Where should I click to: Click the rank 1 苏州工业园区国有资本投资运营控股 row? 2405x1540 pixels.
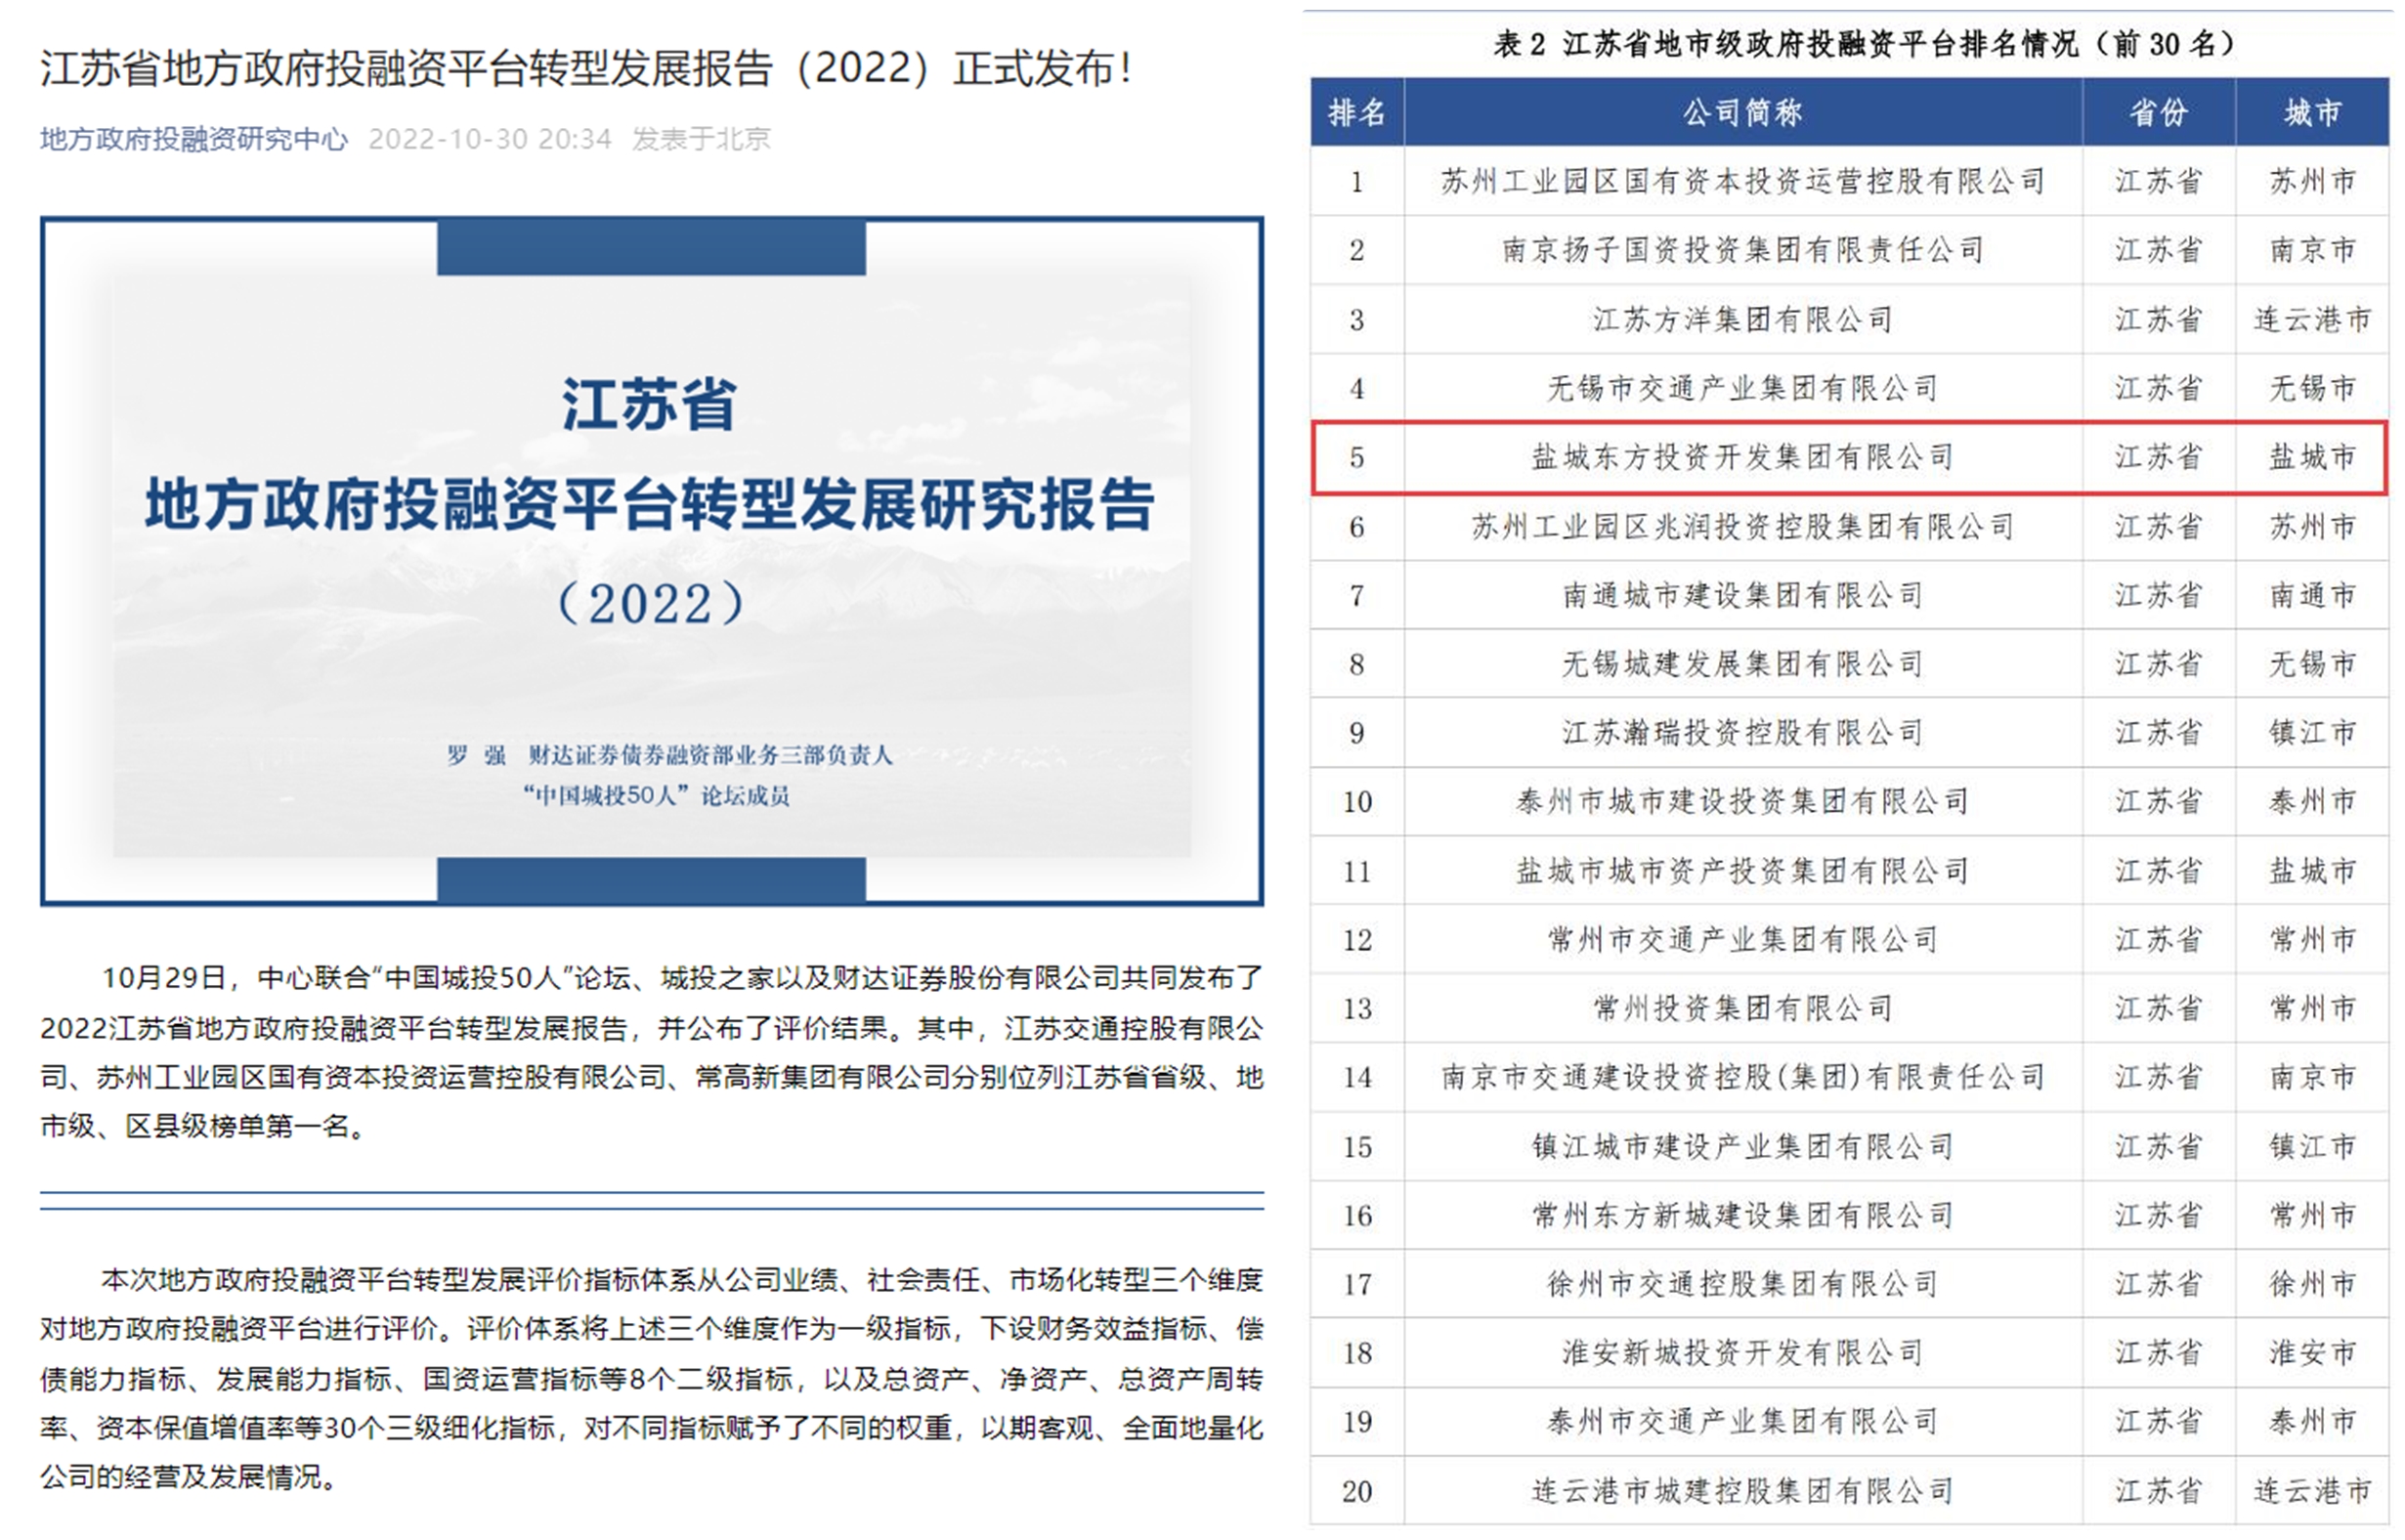(1742, 181)
